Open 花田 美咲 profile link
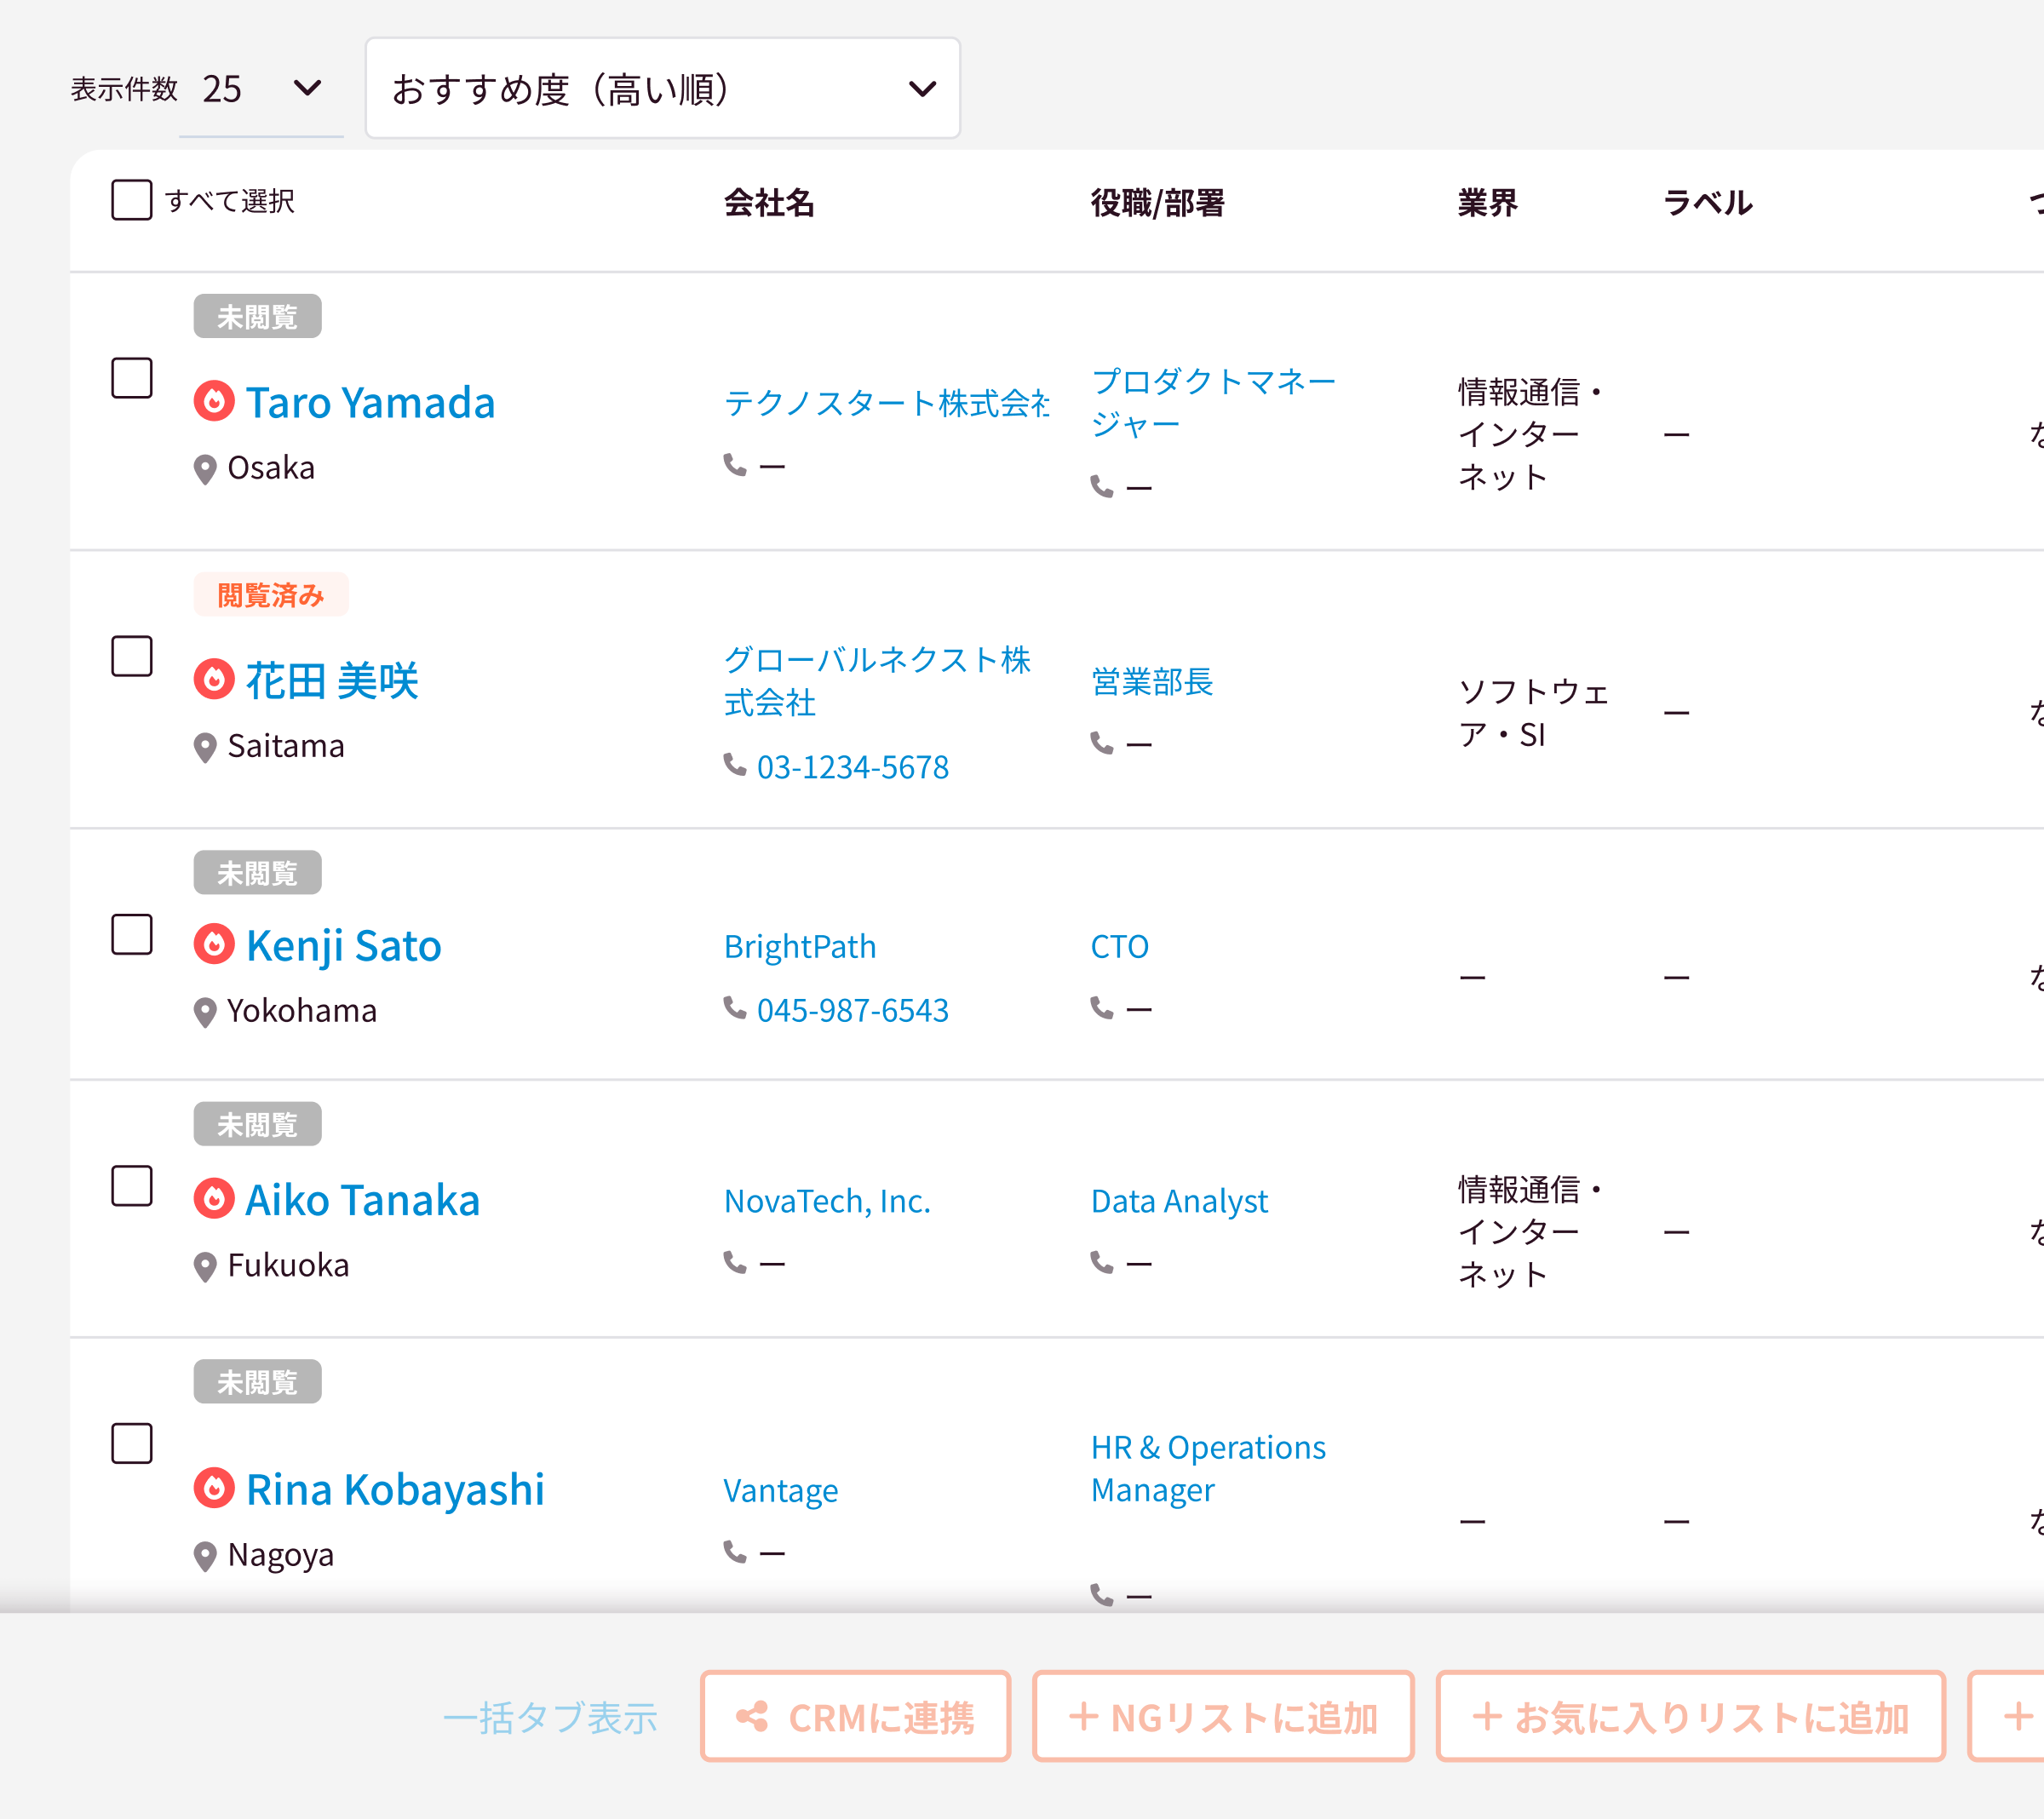The height and width of the screenshot is (1819, 2044). pos(332,681)
